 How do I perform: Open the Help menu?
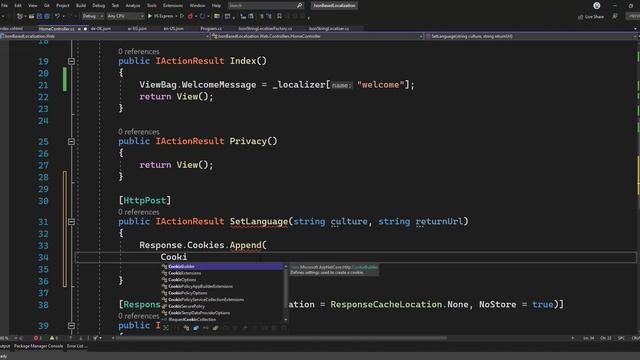point(216,6)
